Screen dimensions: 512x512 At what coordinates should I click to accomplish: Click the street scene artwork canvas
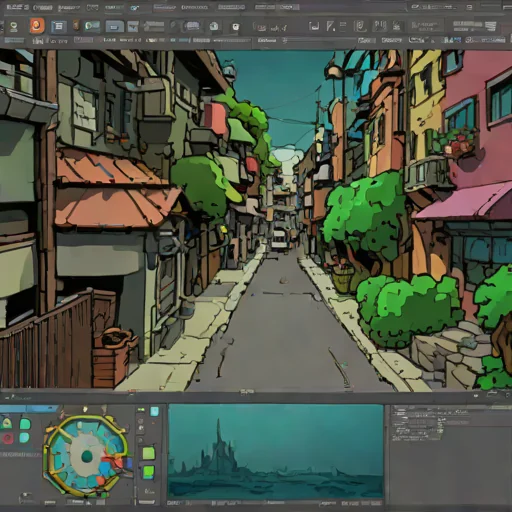tap(256, 220)
